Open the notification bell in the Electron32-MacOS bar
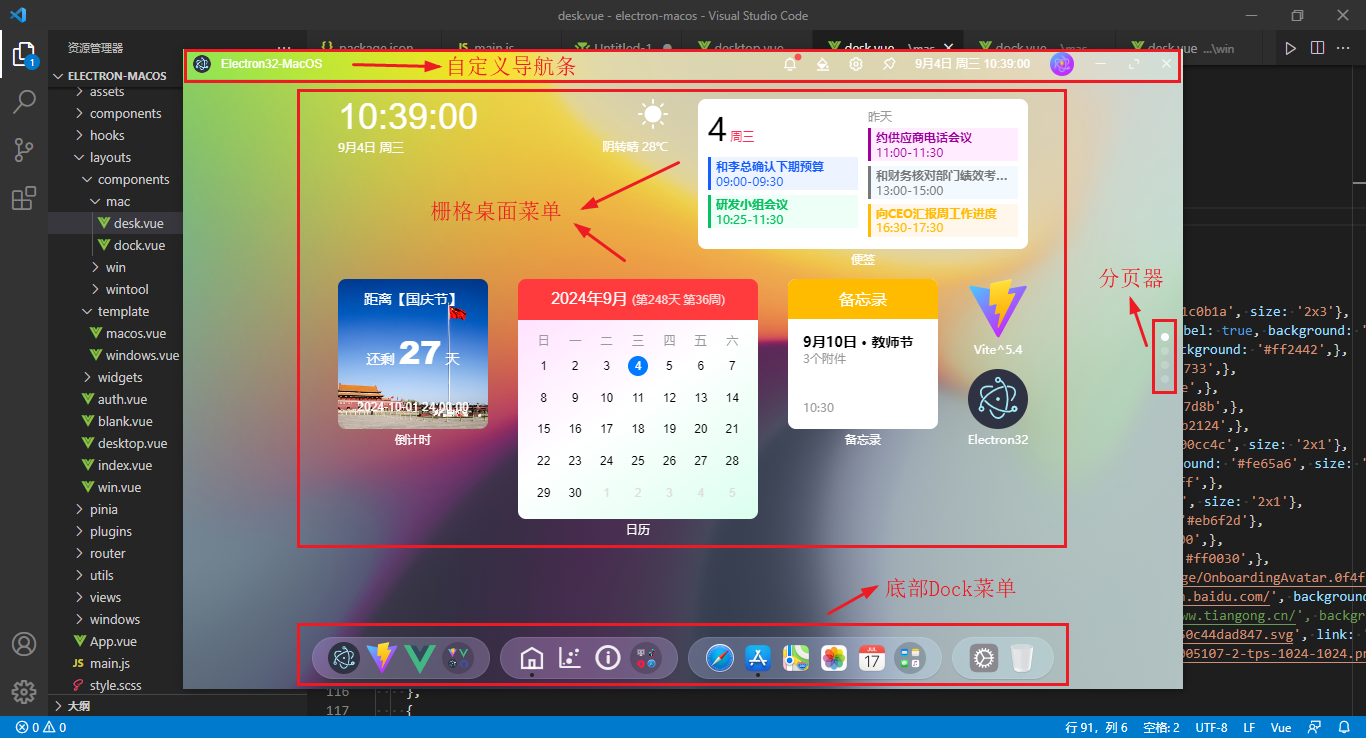 pyautogui.click(x=790, y=64)
